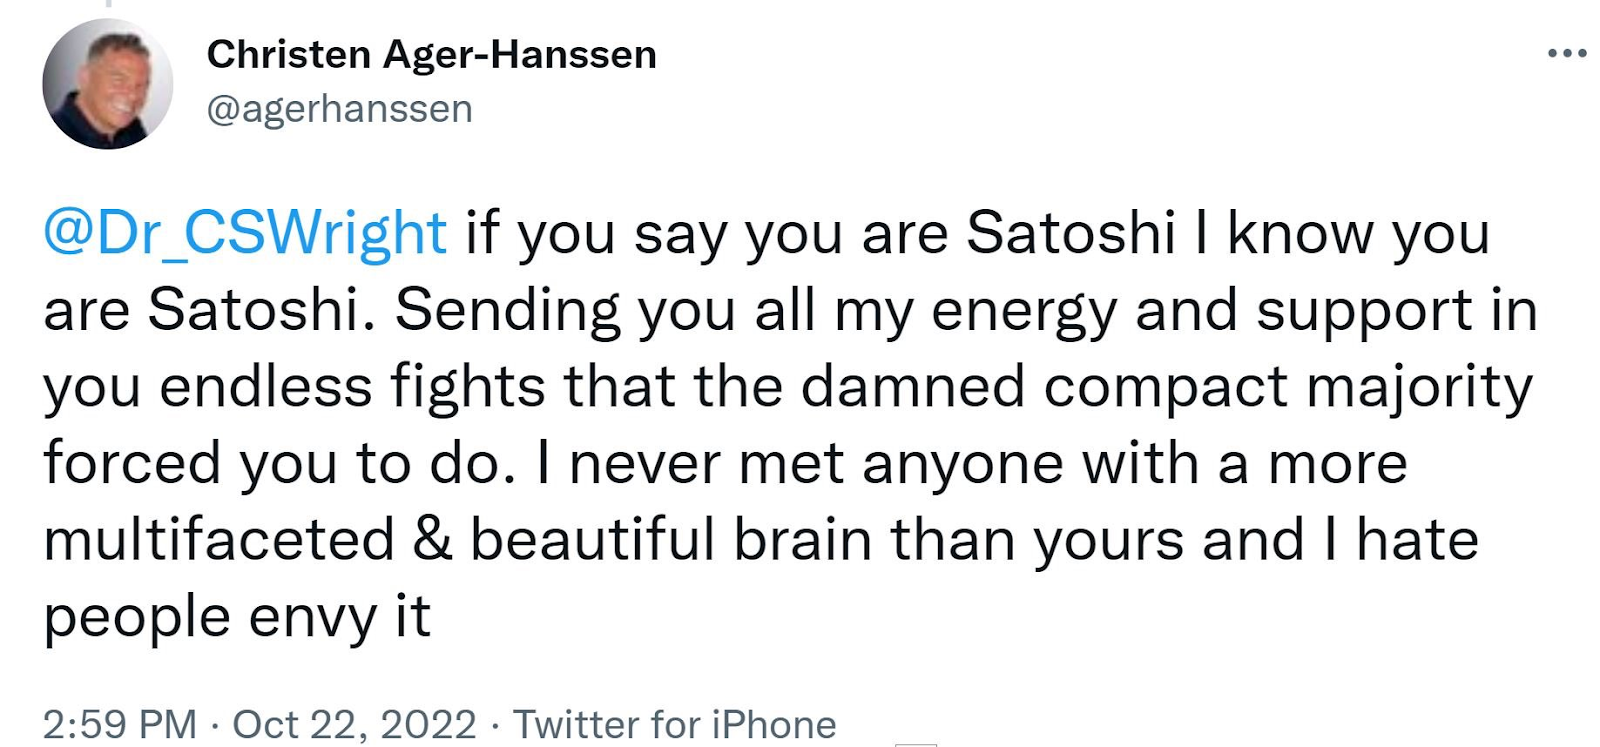Click the phrase "damned compact majority"

point(1167,388)
